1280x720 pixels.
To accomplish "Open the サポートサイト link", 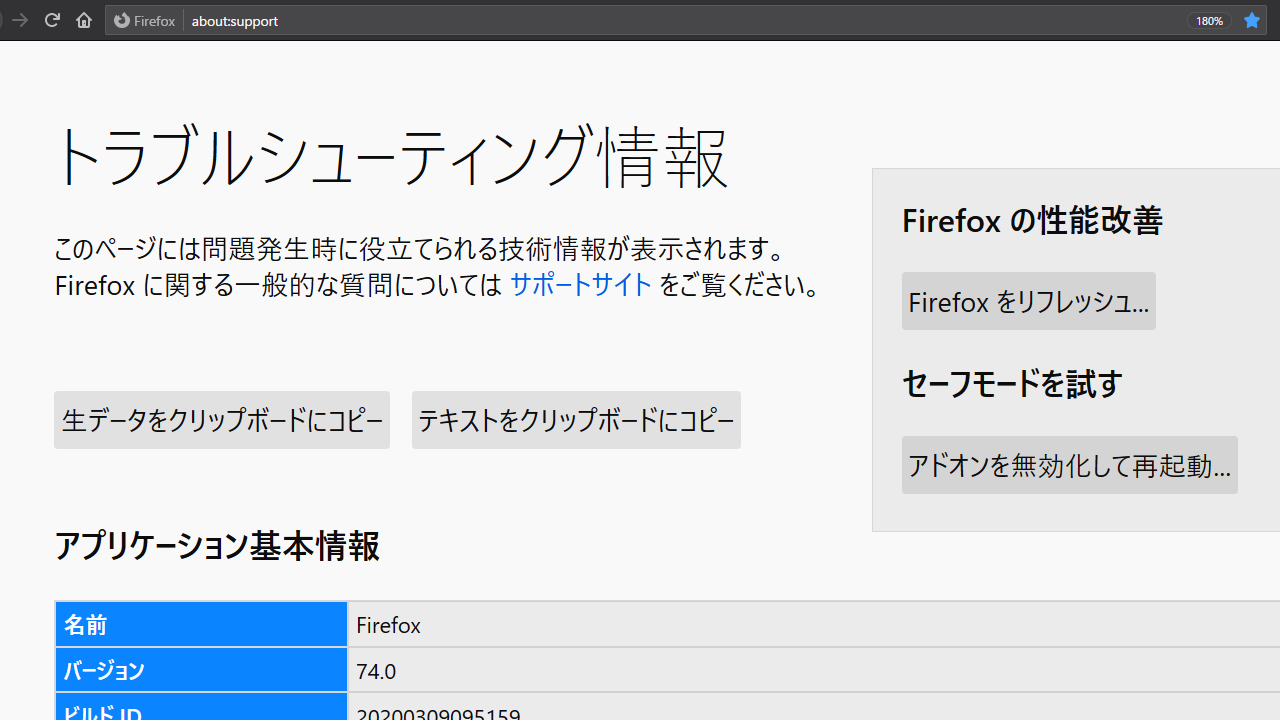I will (x=580, y=286).
